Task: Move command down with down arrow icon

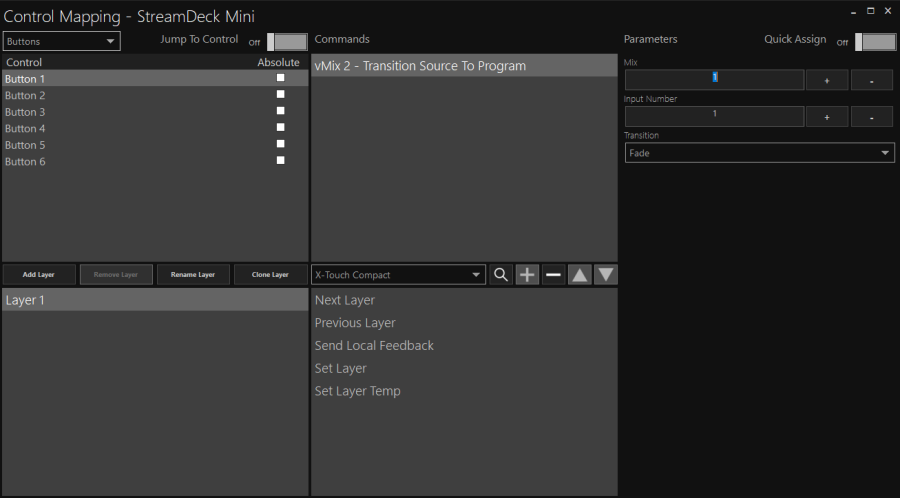Action: click(605, 275)
